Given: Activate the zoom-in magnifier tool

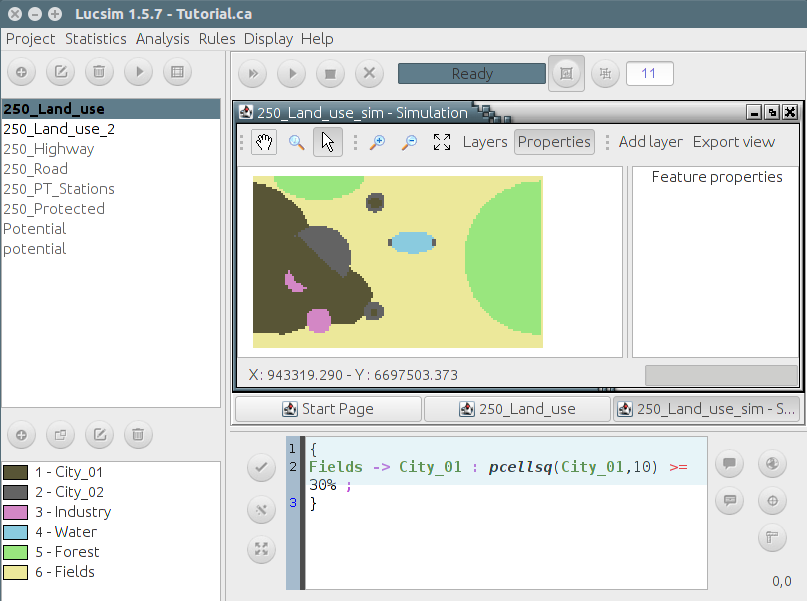Looking at the screenshot, I should [x=376, y=142].
